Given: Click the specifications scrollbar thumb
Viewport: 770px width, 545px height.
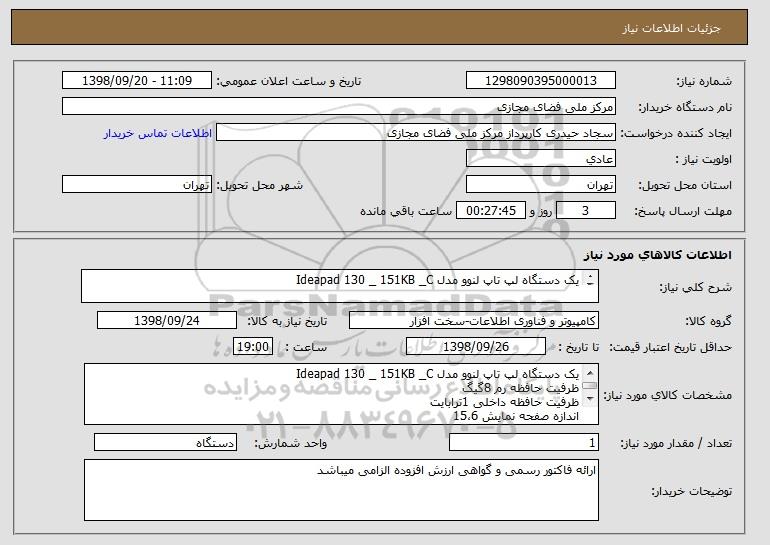Looking at the screenshot, I should (590, 386).
